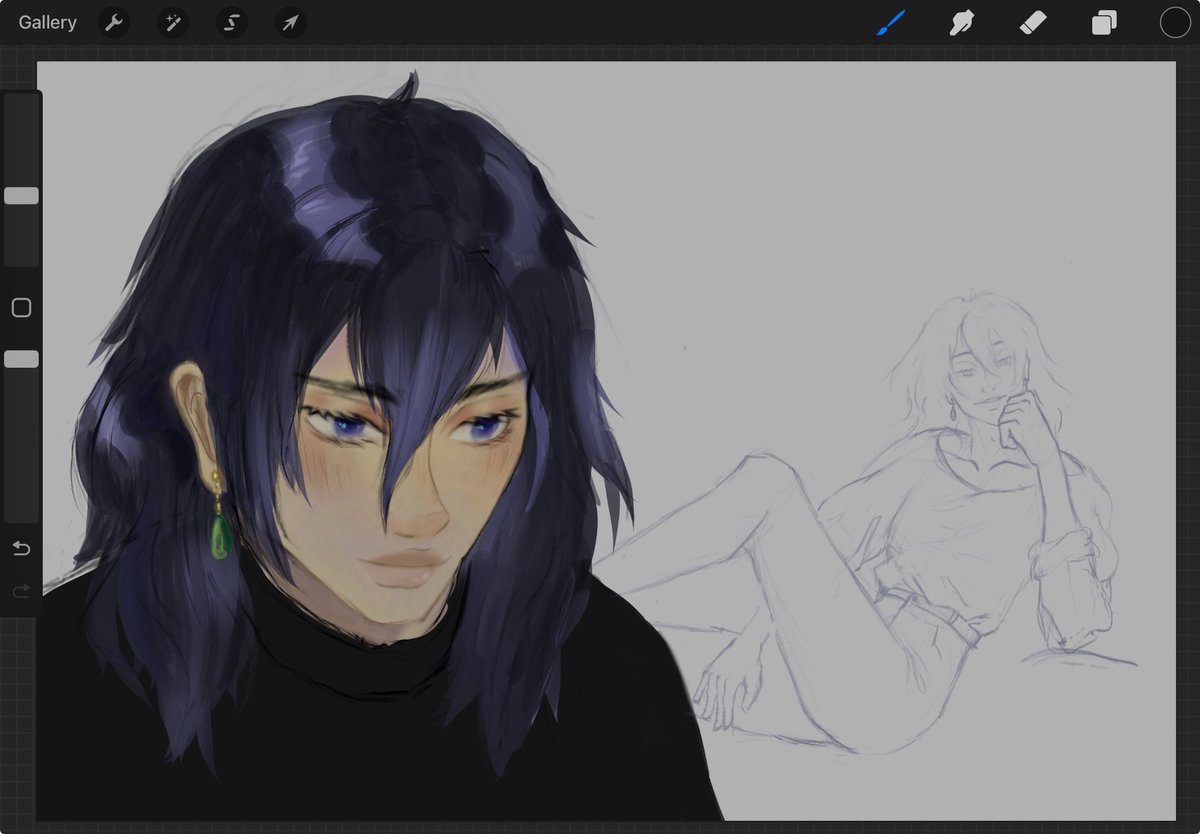
Task: Select the Paint brush tool
Action: [x=890, y=22]
